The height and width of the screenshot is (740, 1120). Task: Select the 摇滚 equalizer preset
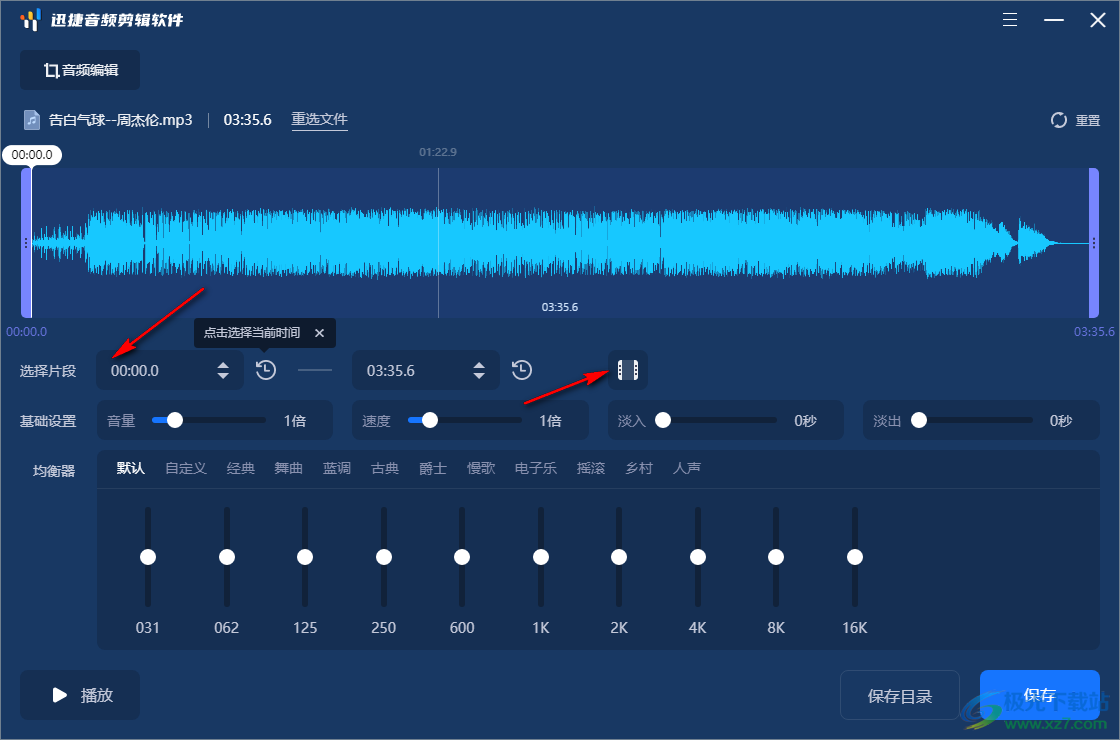click(x=591, y=468)
